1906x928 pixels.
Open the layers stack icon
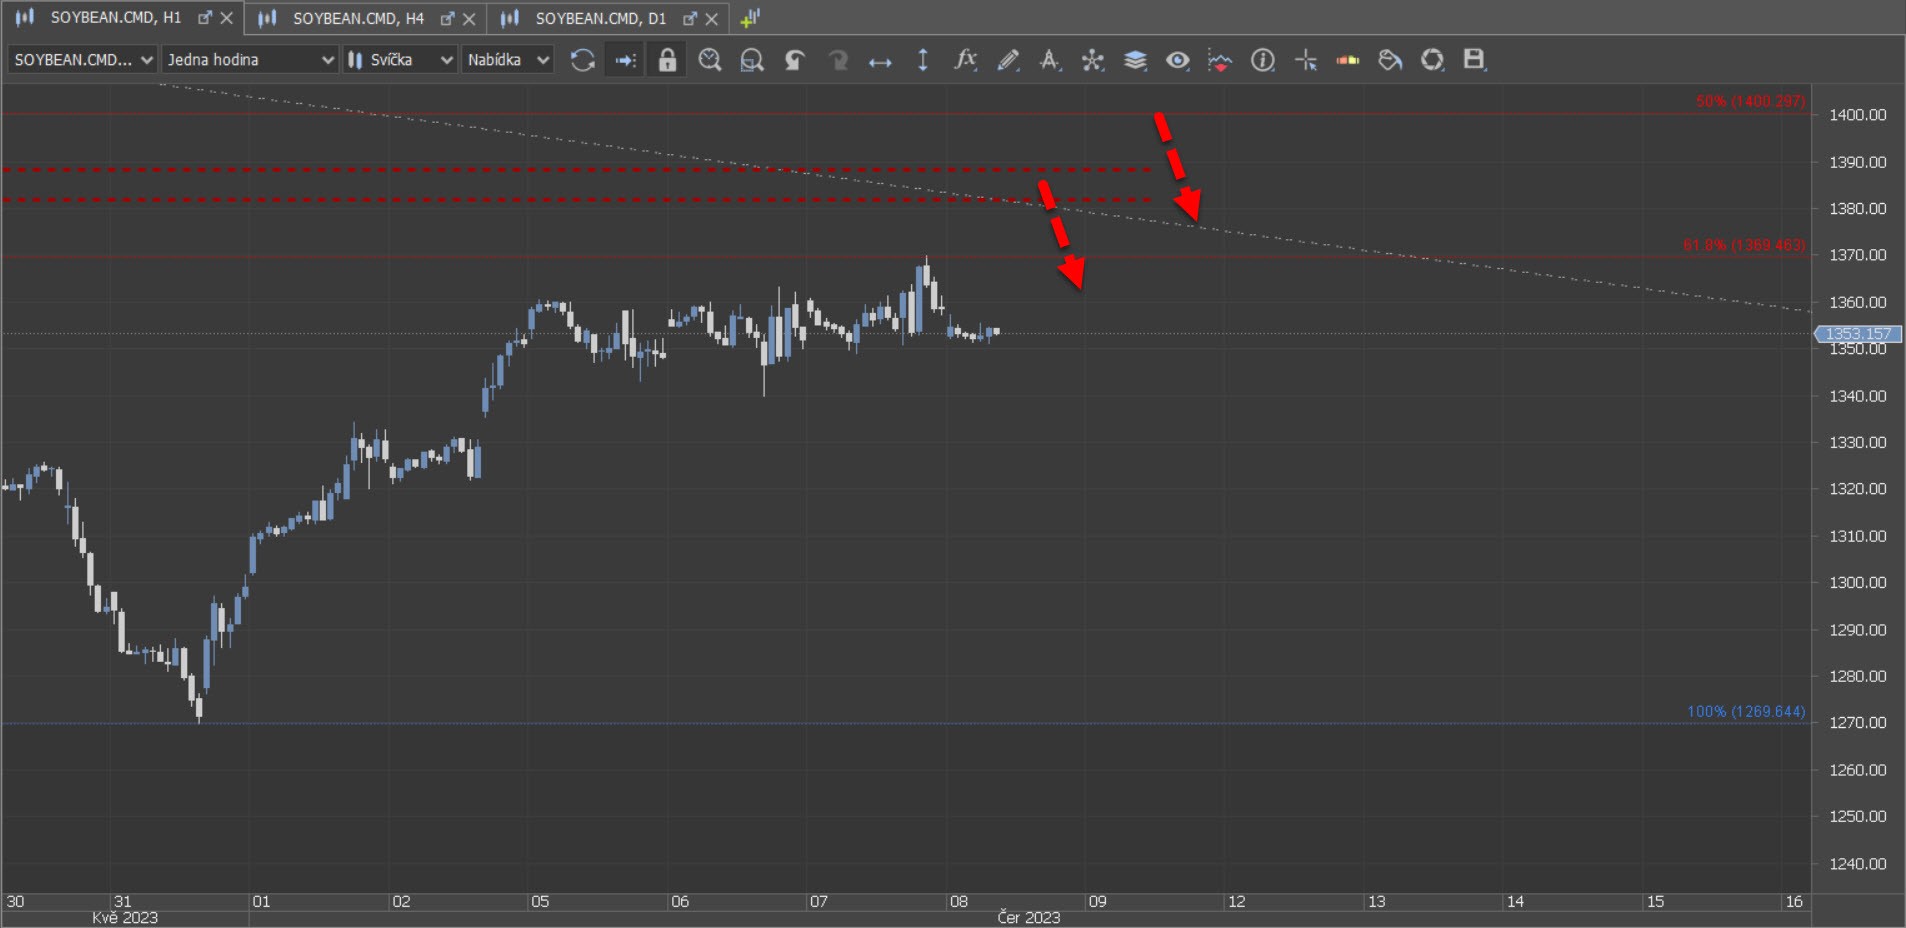pos(1135,60)
